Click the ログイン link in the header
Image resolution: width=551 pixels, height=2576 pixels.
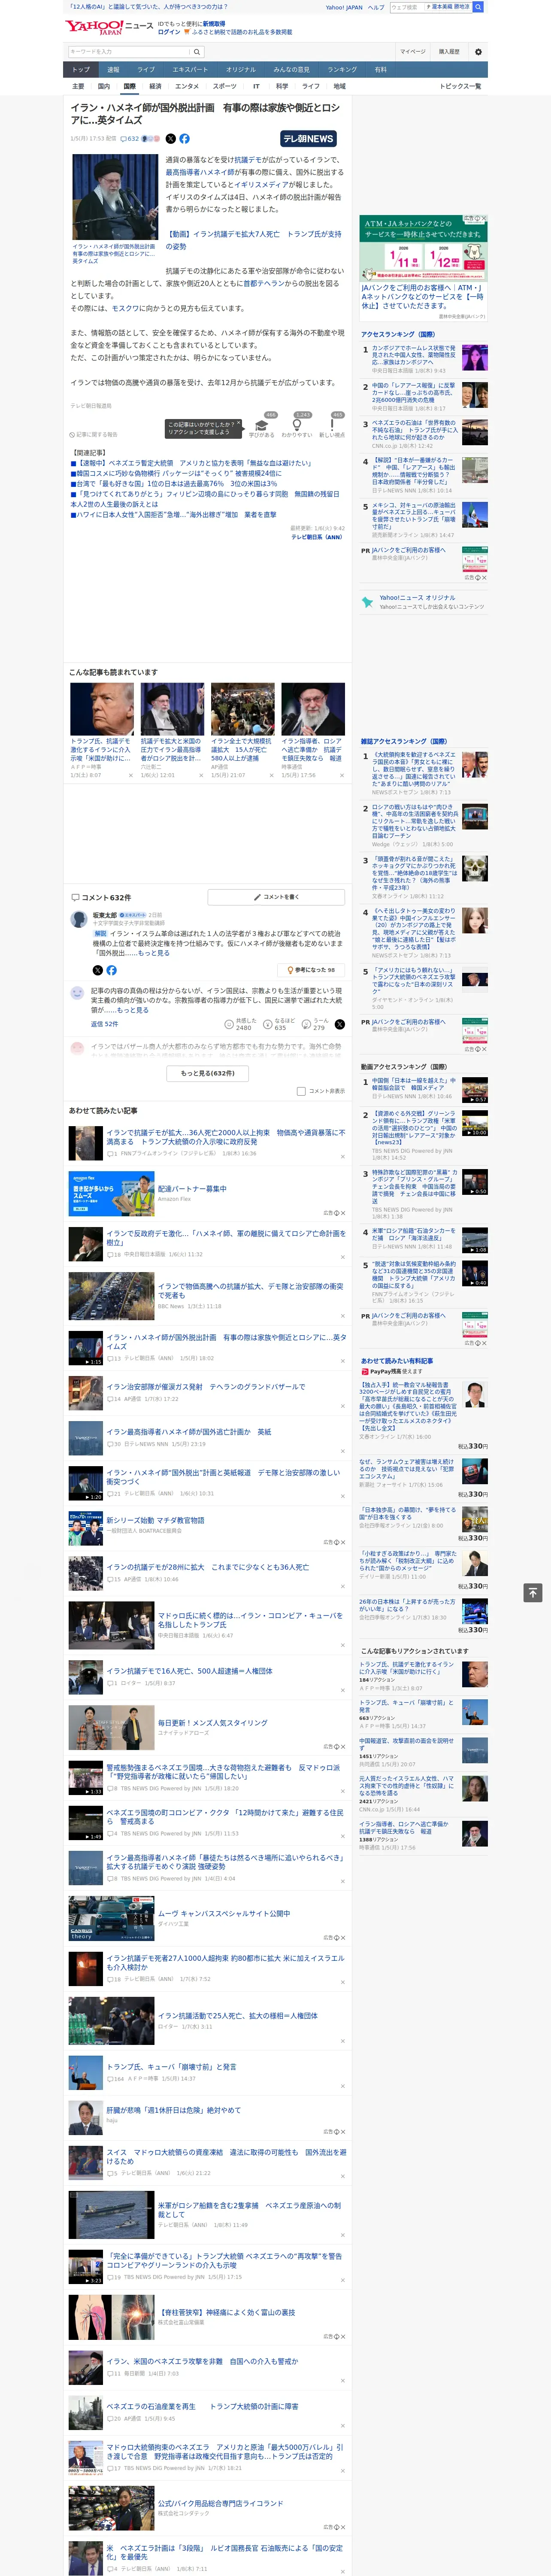coord(169,32)
